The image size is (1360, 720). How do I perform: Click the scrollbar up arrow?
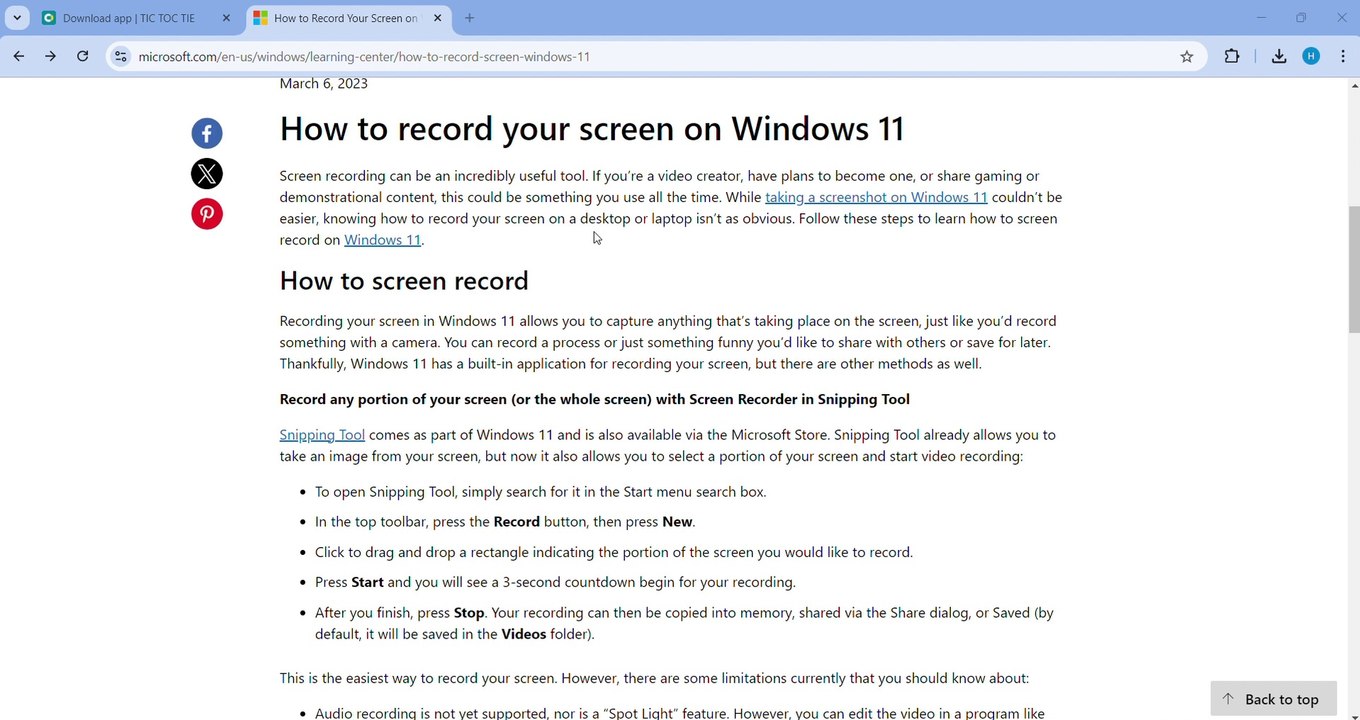[1354, 86]
